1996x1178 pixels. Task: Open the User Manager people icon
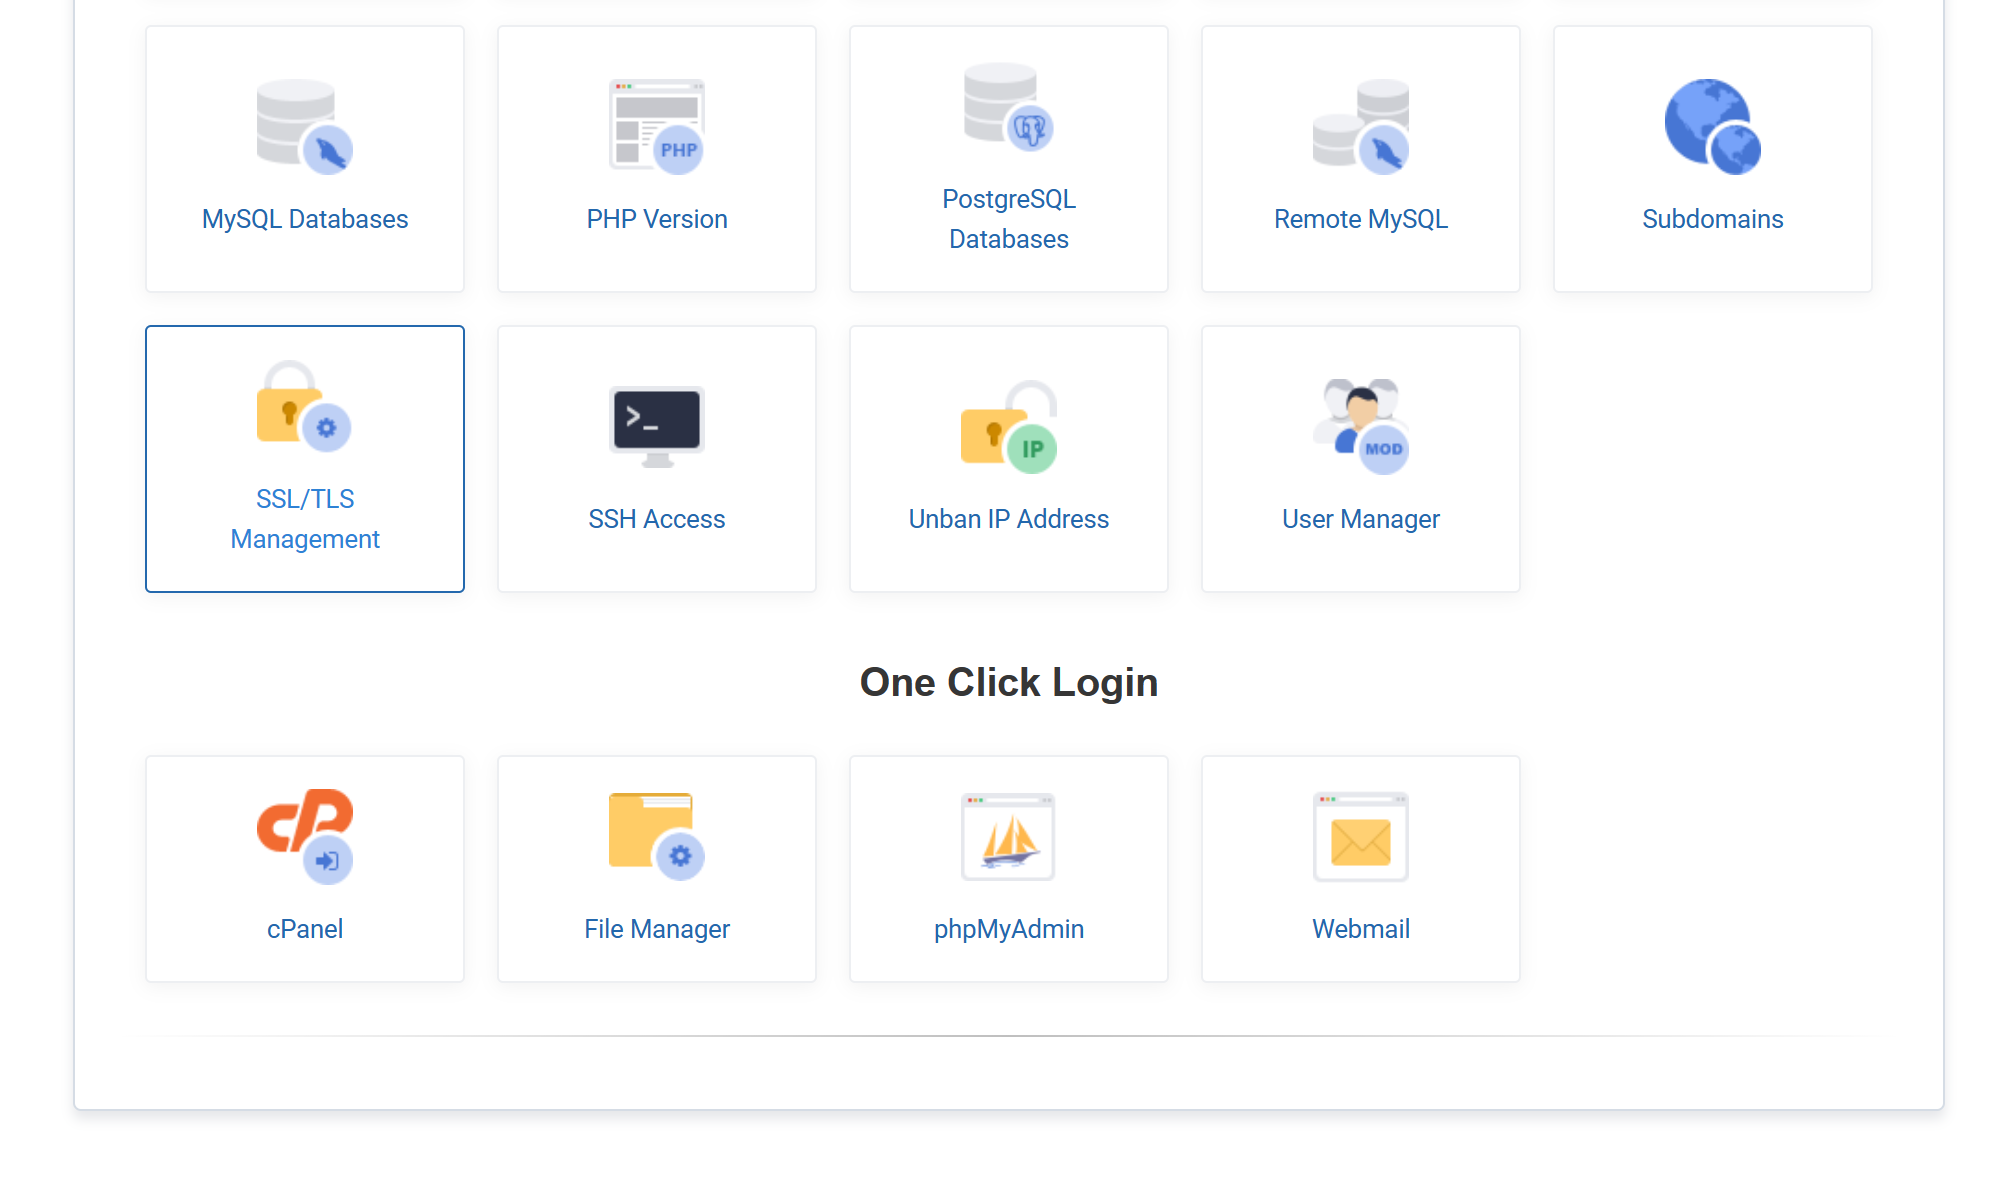tap(1361, 427)
